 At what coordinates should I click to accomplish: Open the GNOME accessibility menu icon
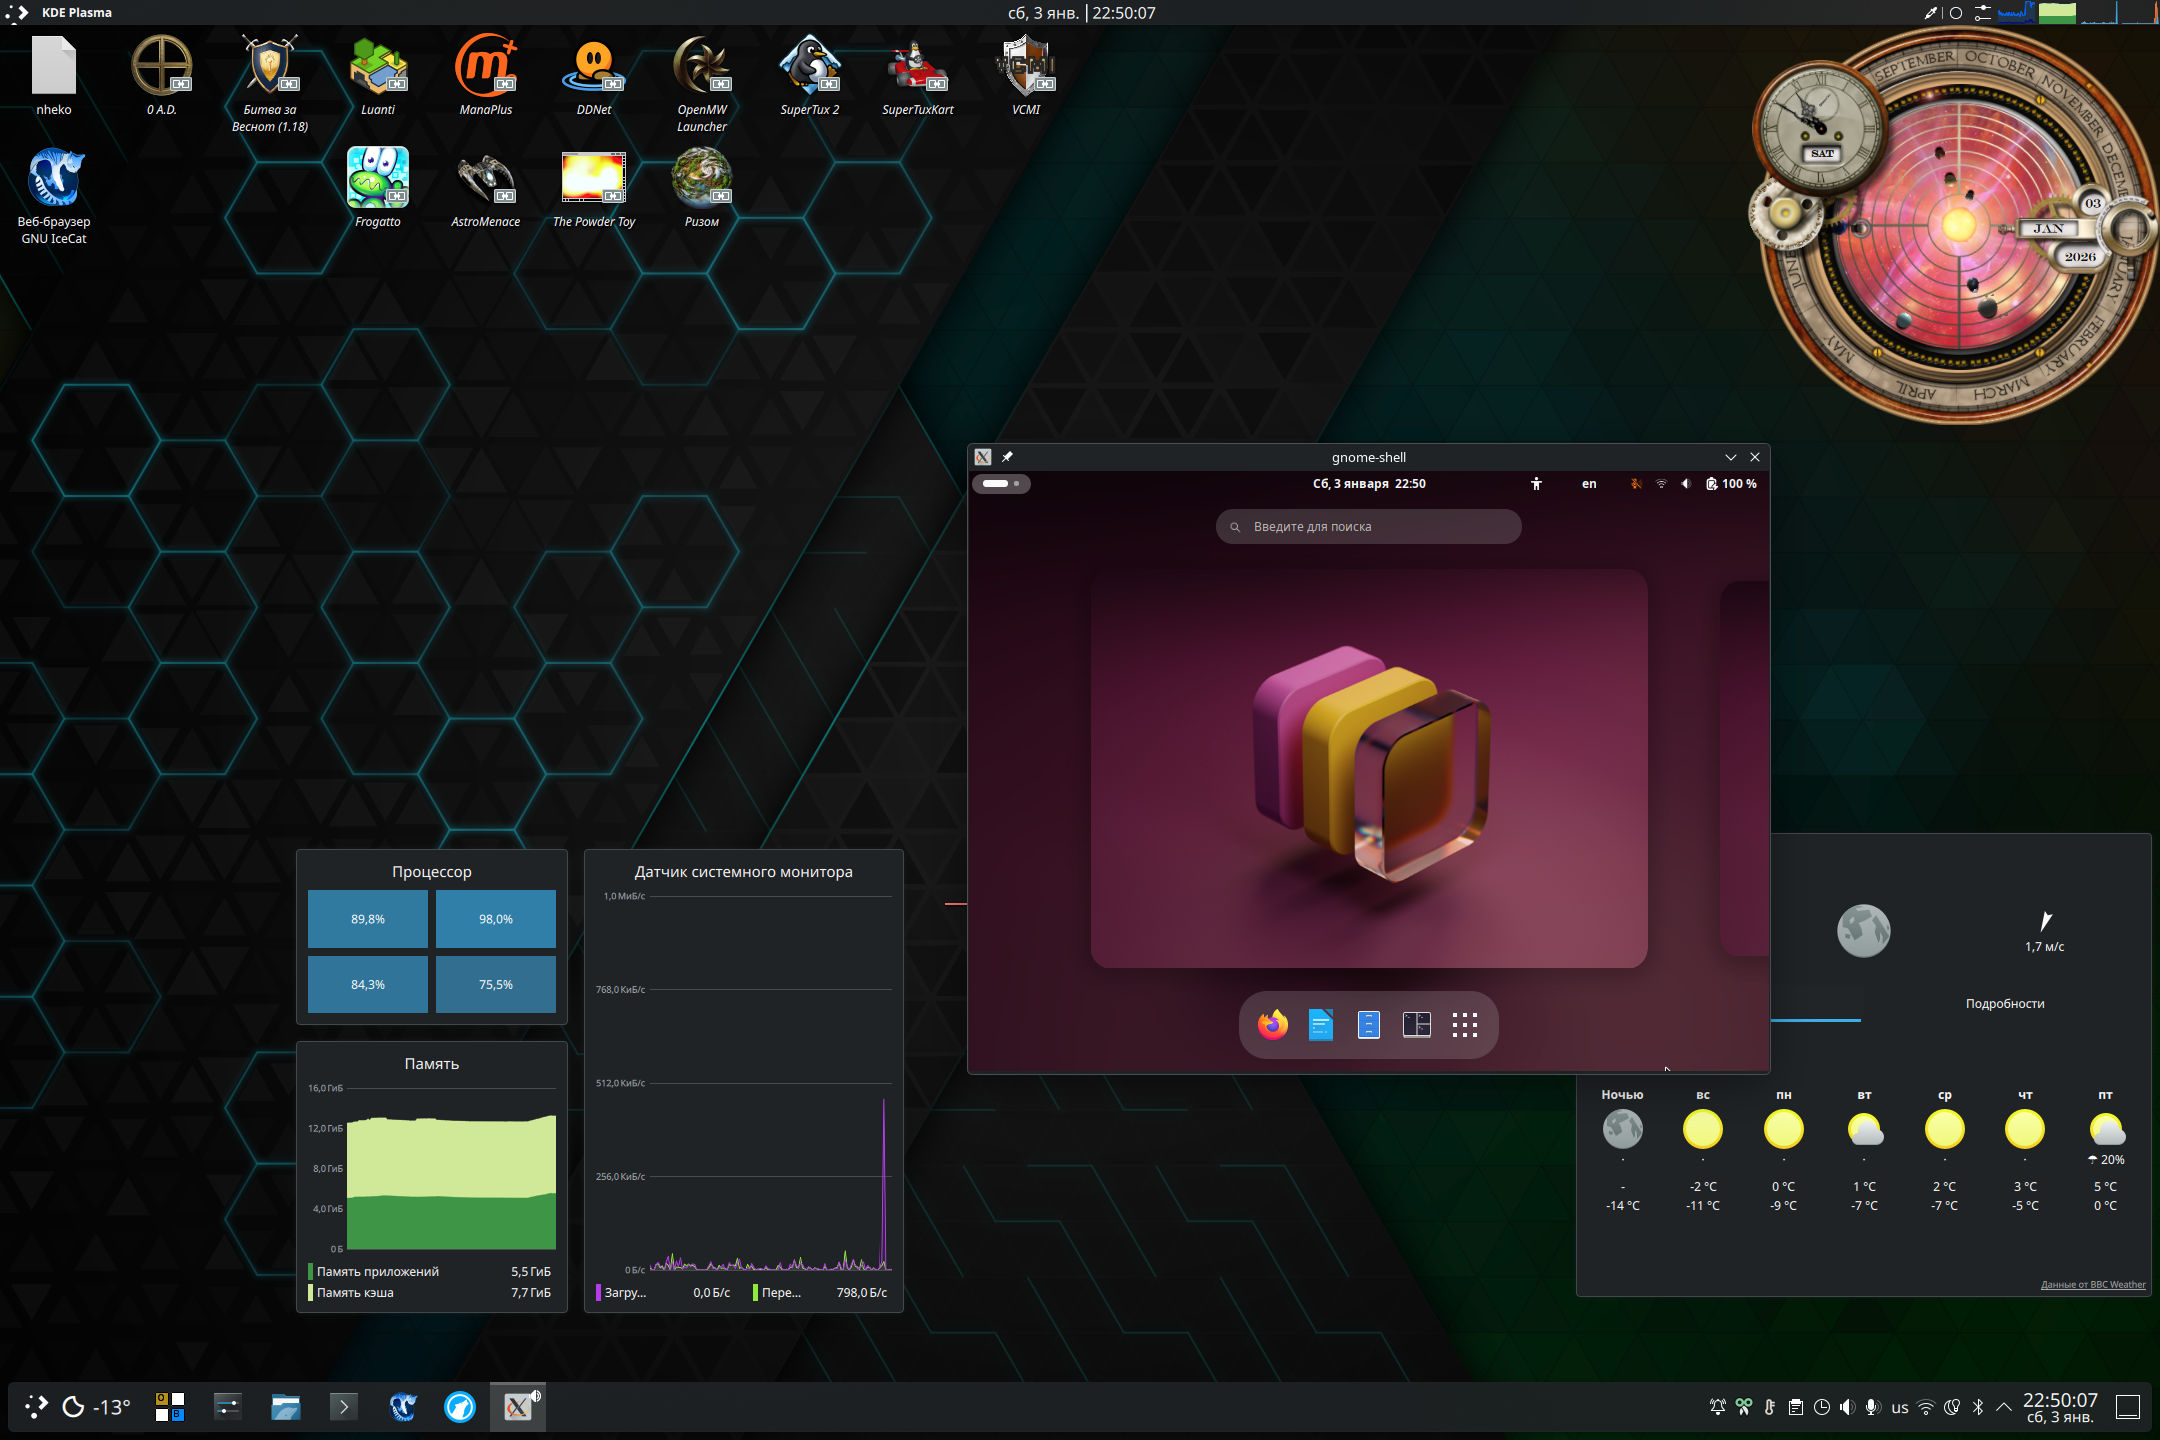[x=1536, y=484]
